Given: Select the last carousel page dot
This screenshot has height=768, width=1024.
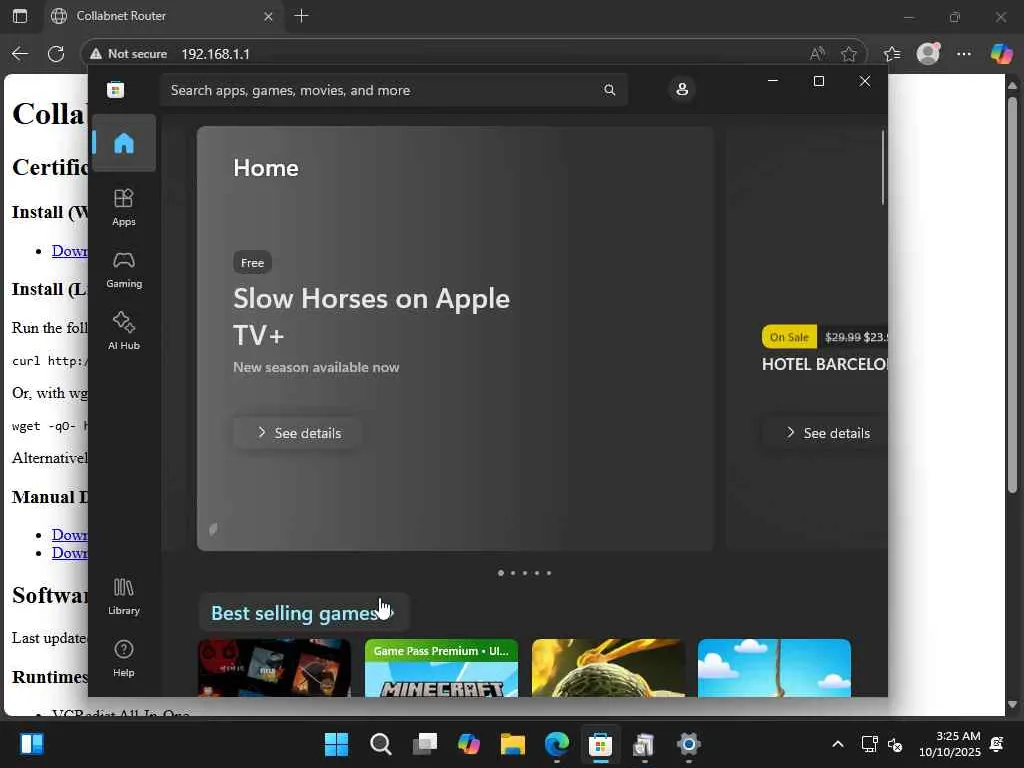Looking at the screenshot, I should (549, 573).
